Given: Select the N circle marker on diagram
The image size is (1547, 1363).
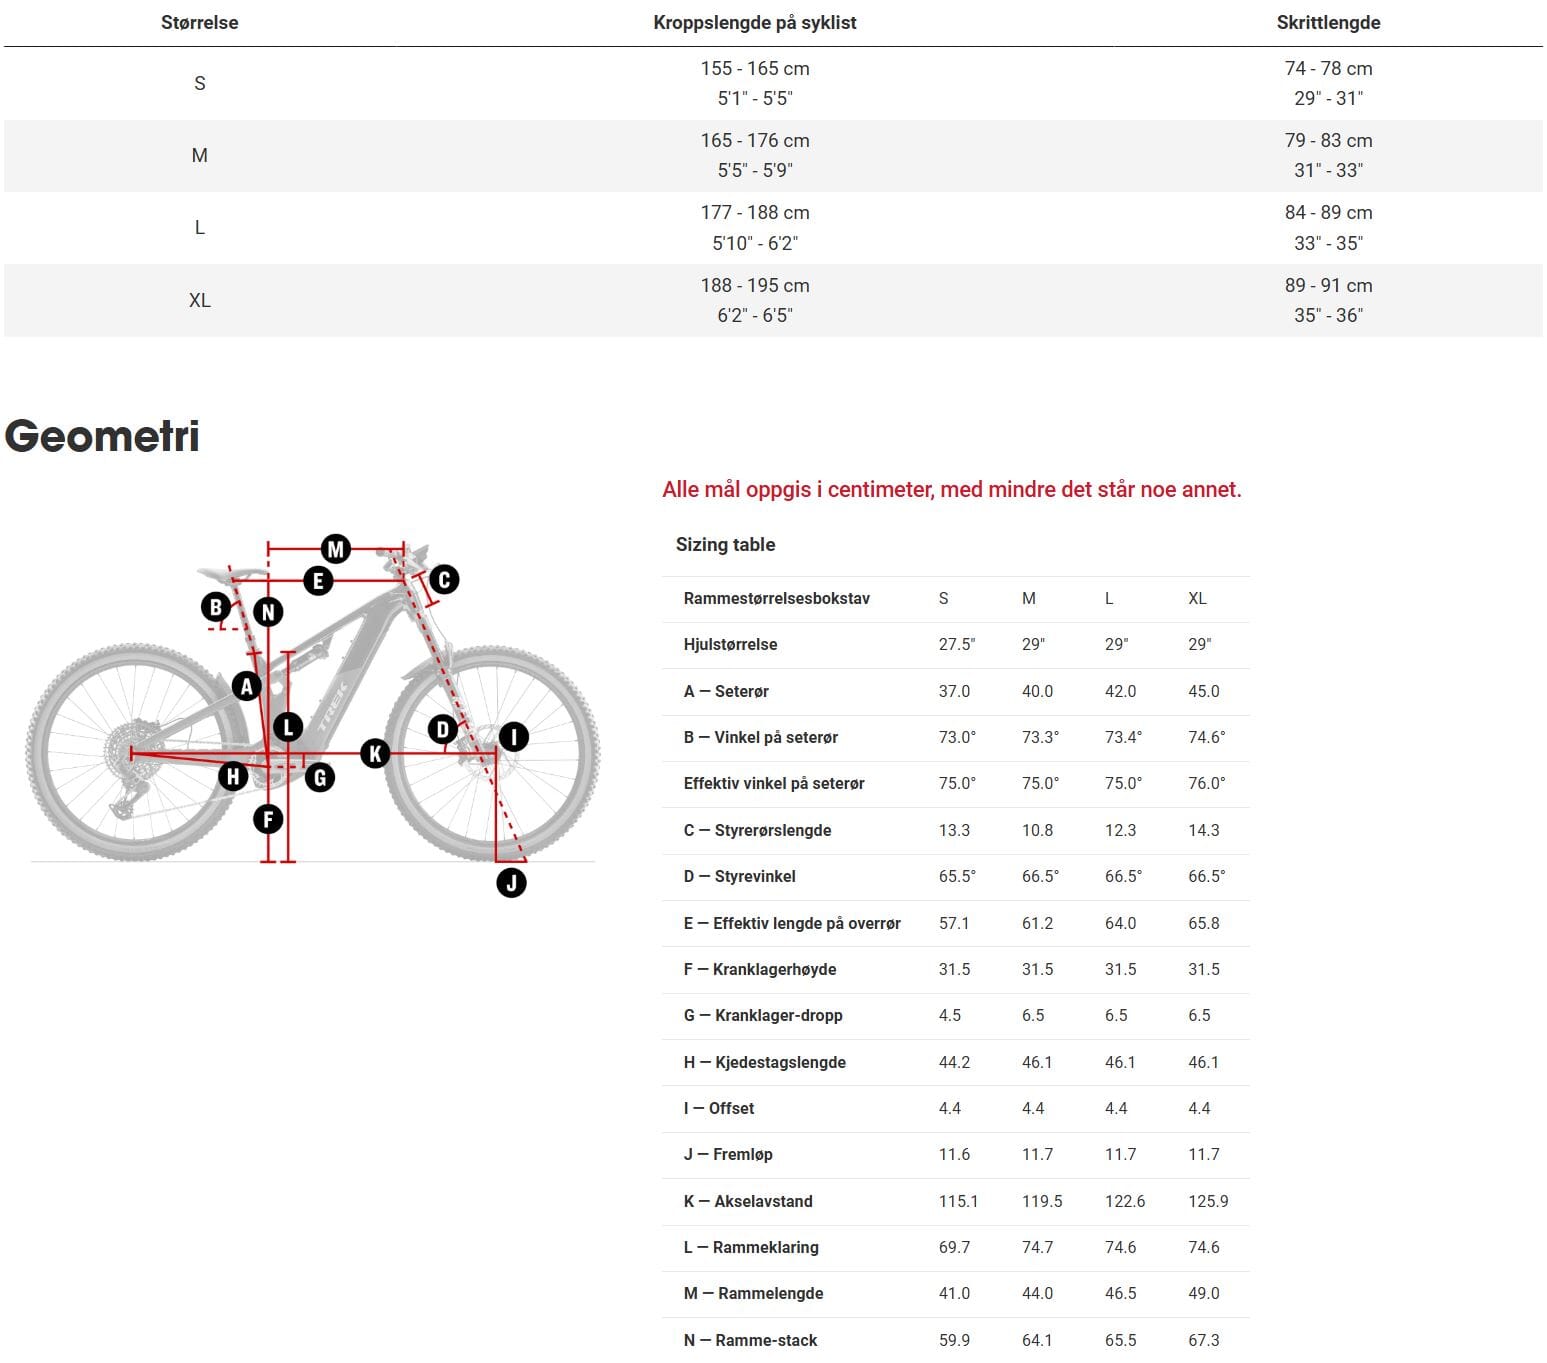Looking at the screenshot, I should tap(268, 611).
